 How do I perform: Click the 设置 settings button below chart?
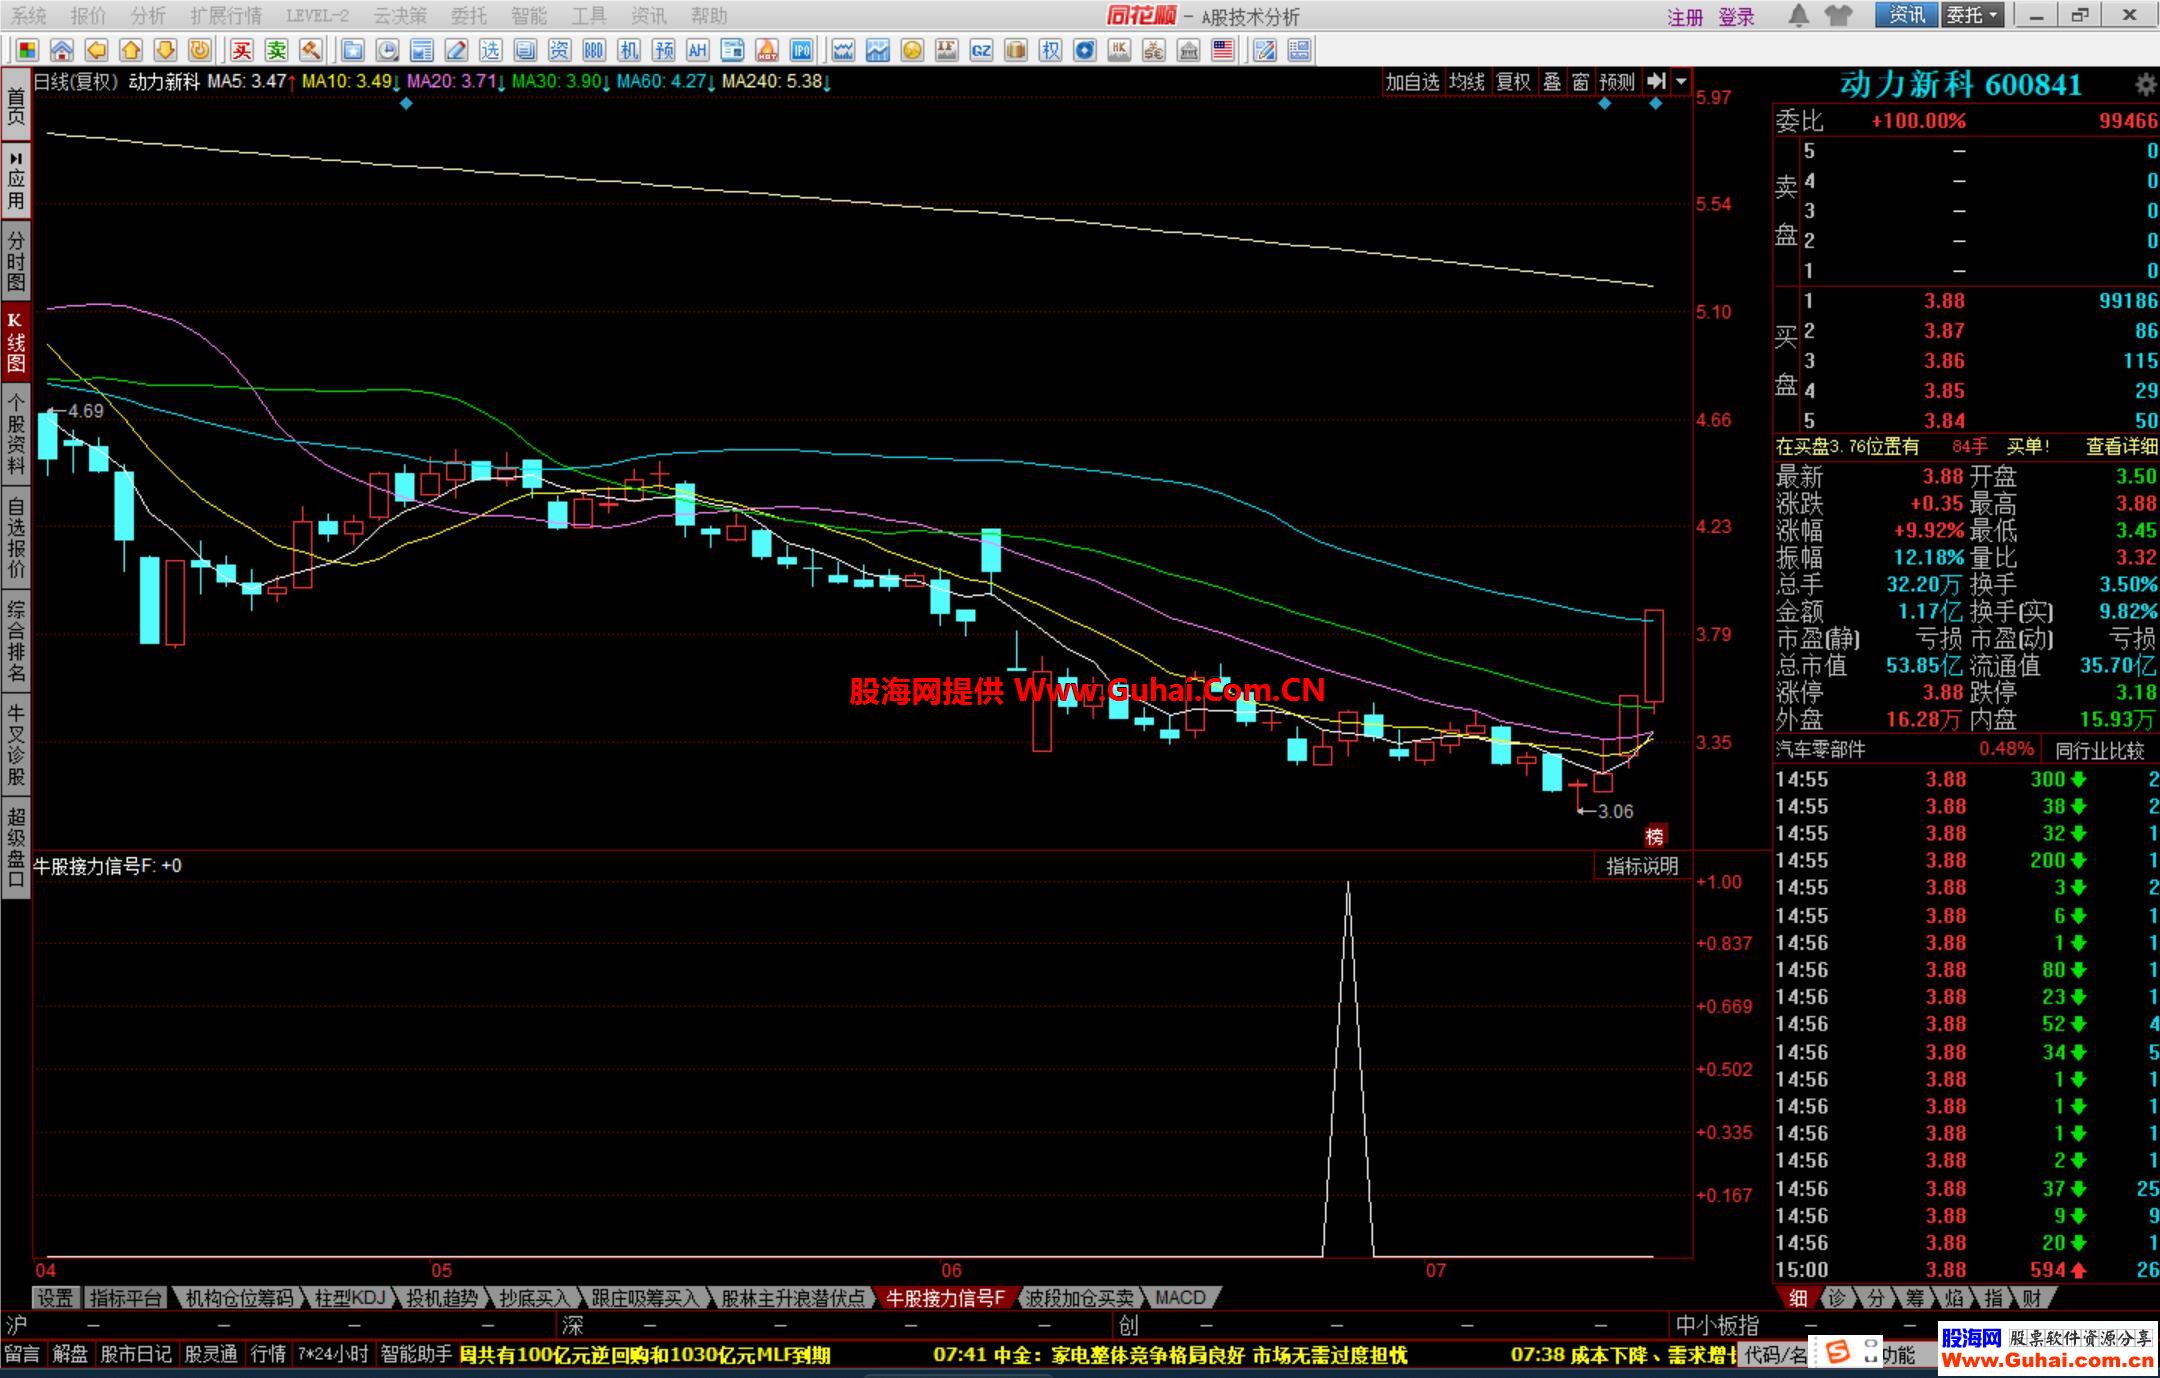56,1298
